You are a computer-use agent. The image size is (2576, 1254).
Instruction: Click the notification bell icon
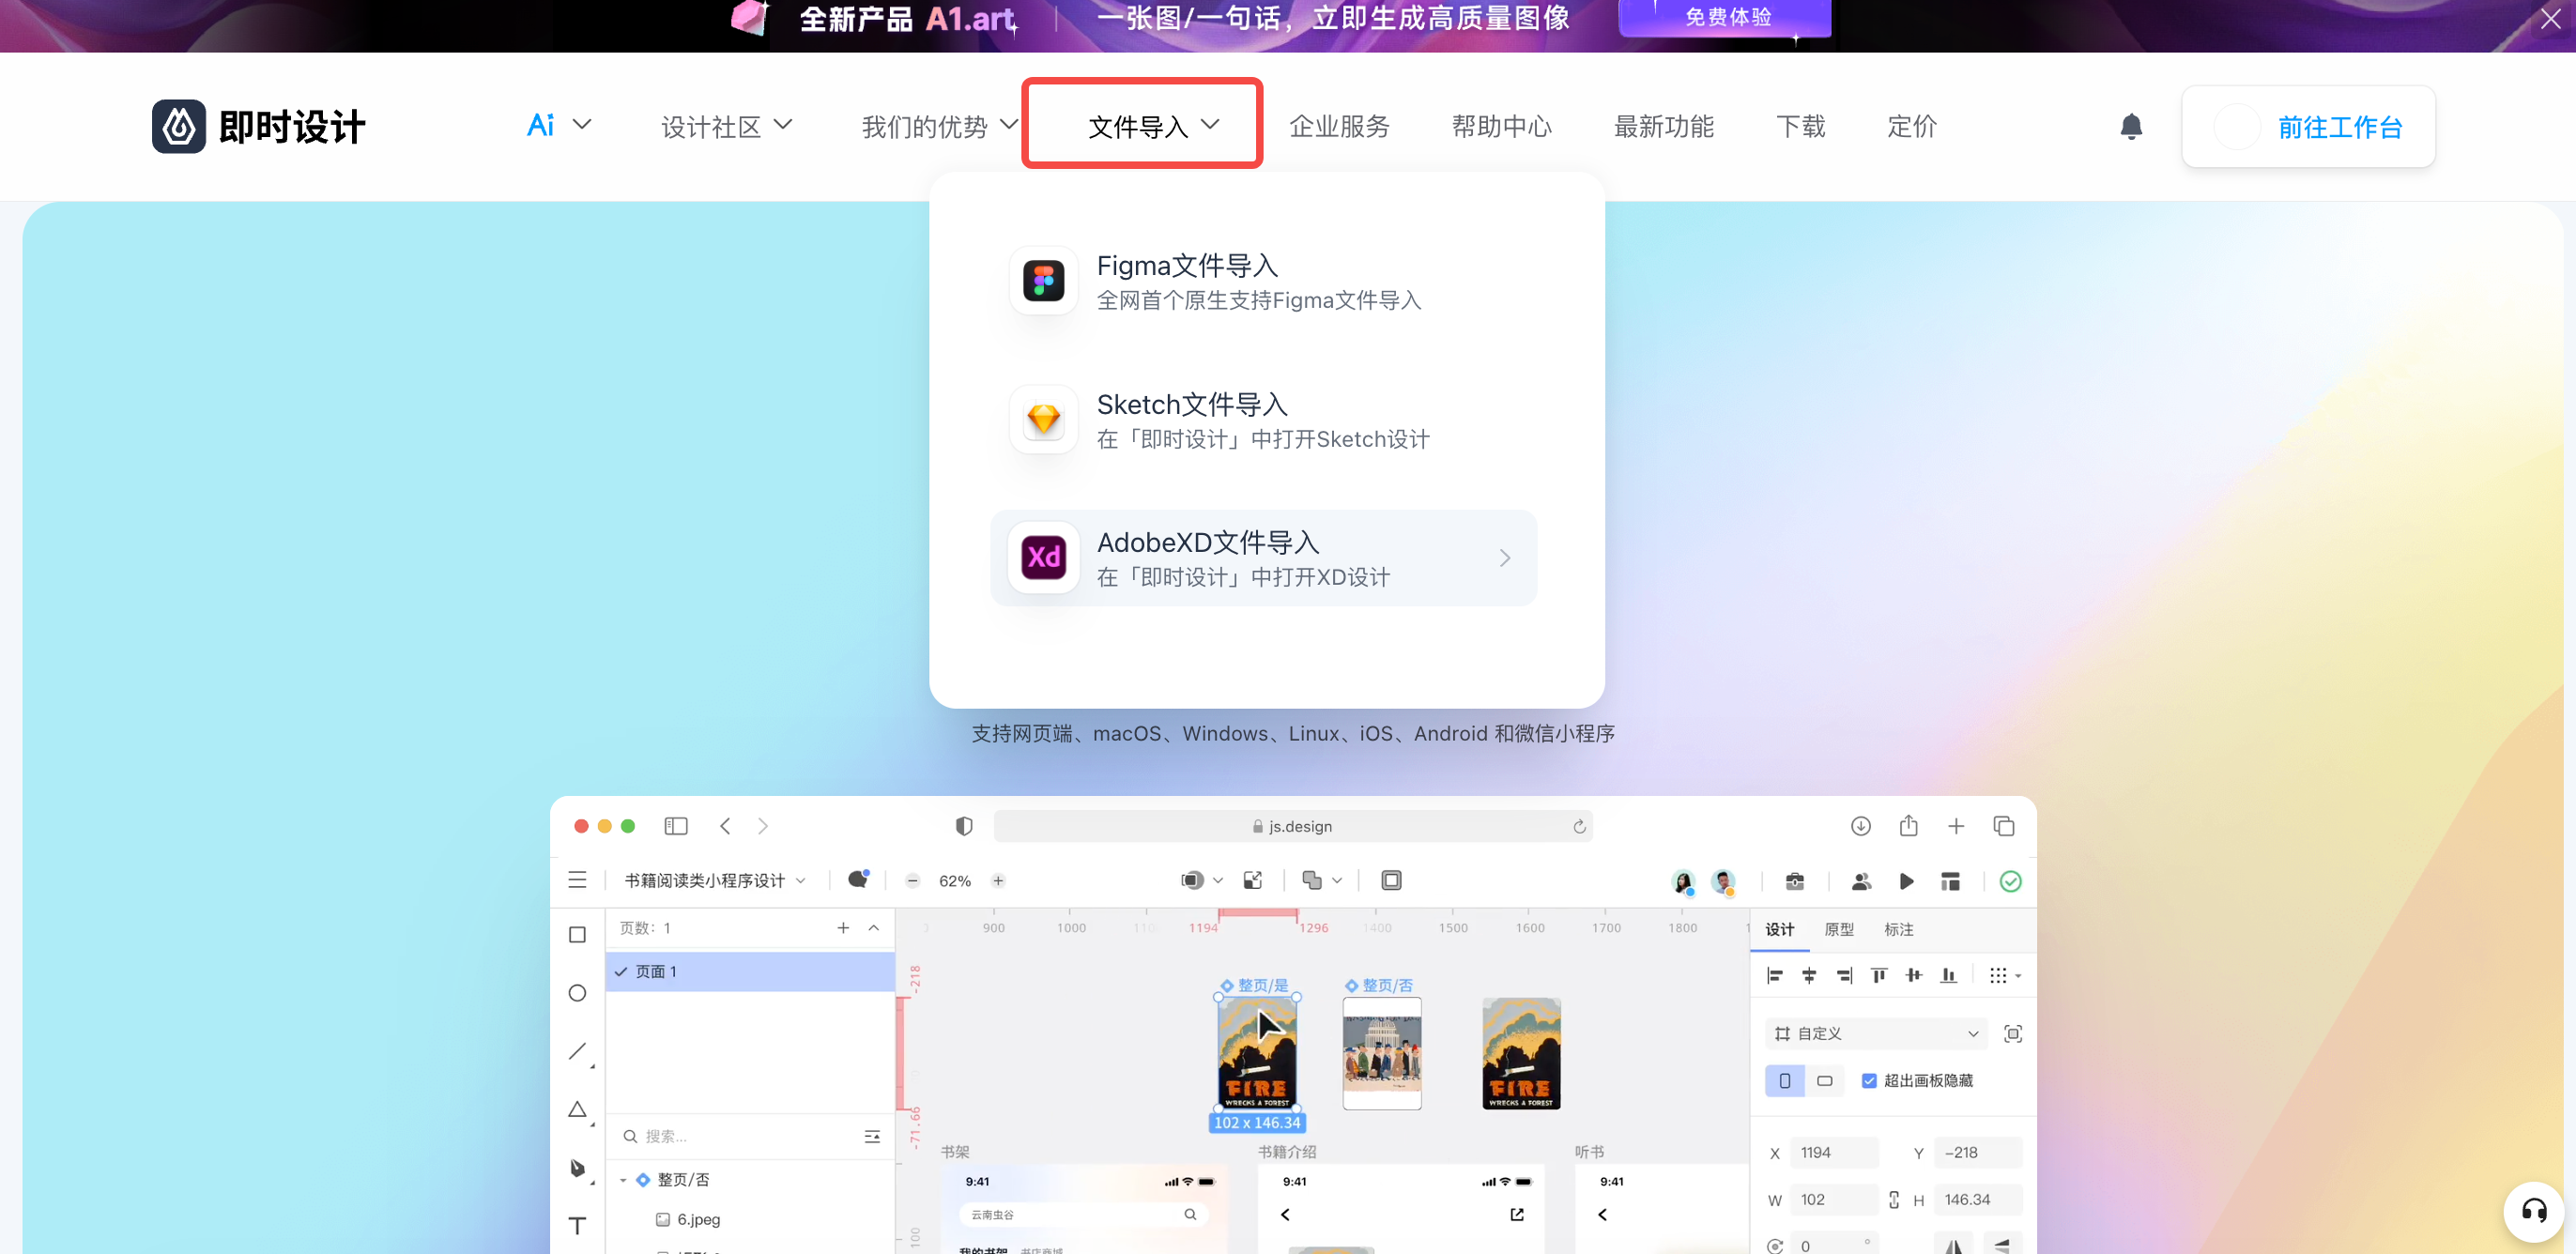(x=2131, y=127)
